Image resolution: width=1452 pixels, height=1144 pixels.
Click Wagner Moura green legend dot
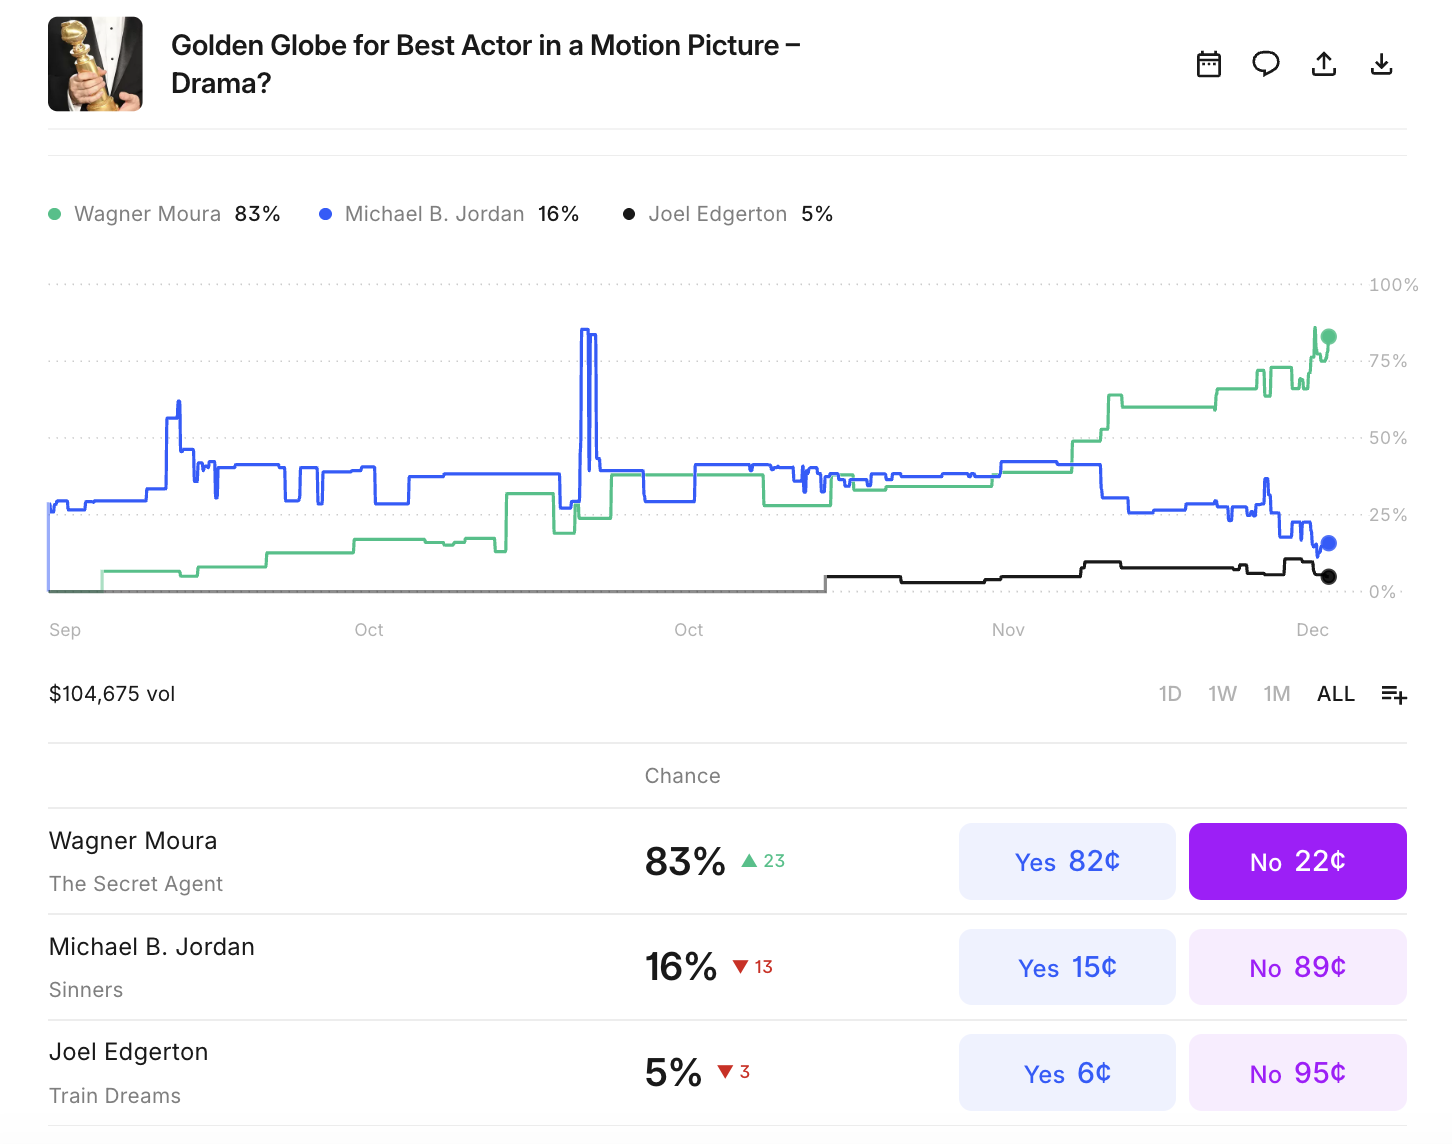55,214
